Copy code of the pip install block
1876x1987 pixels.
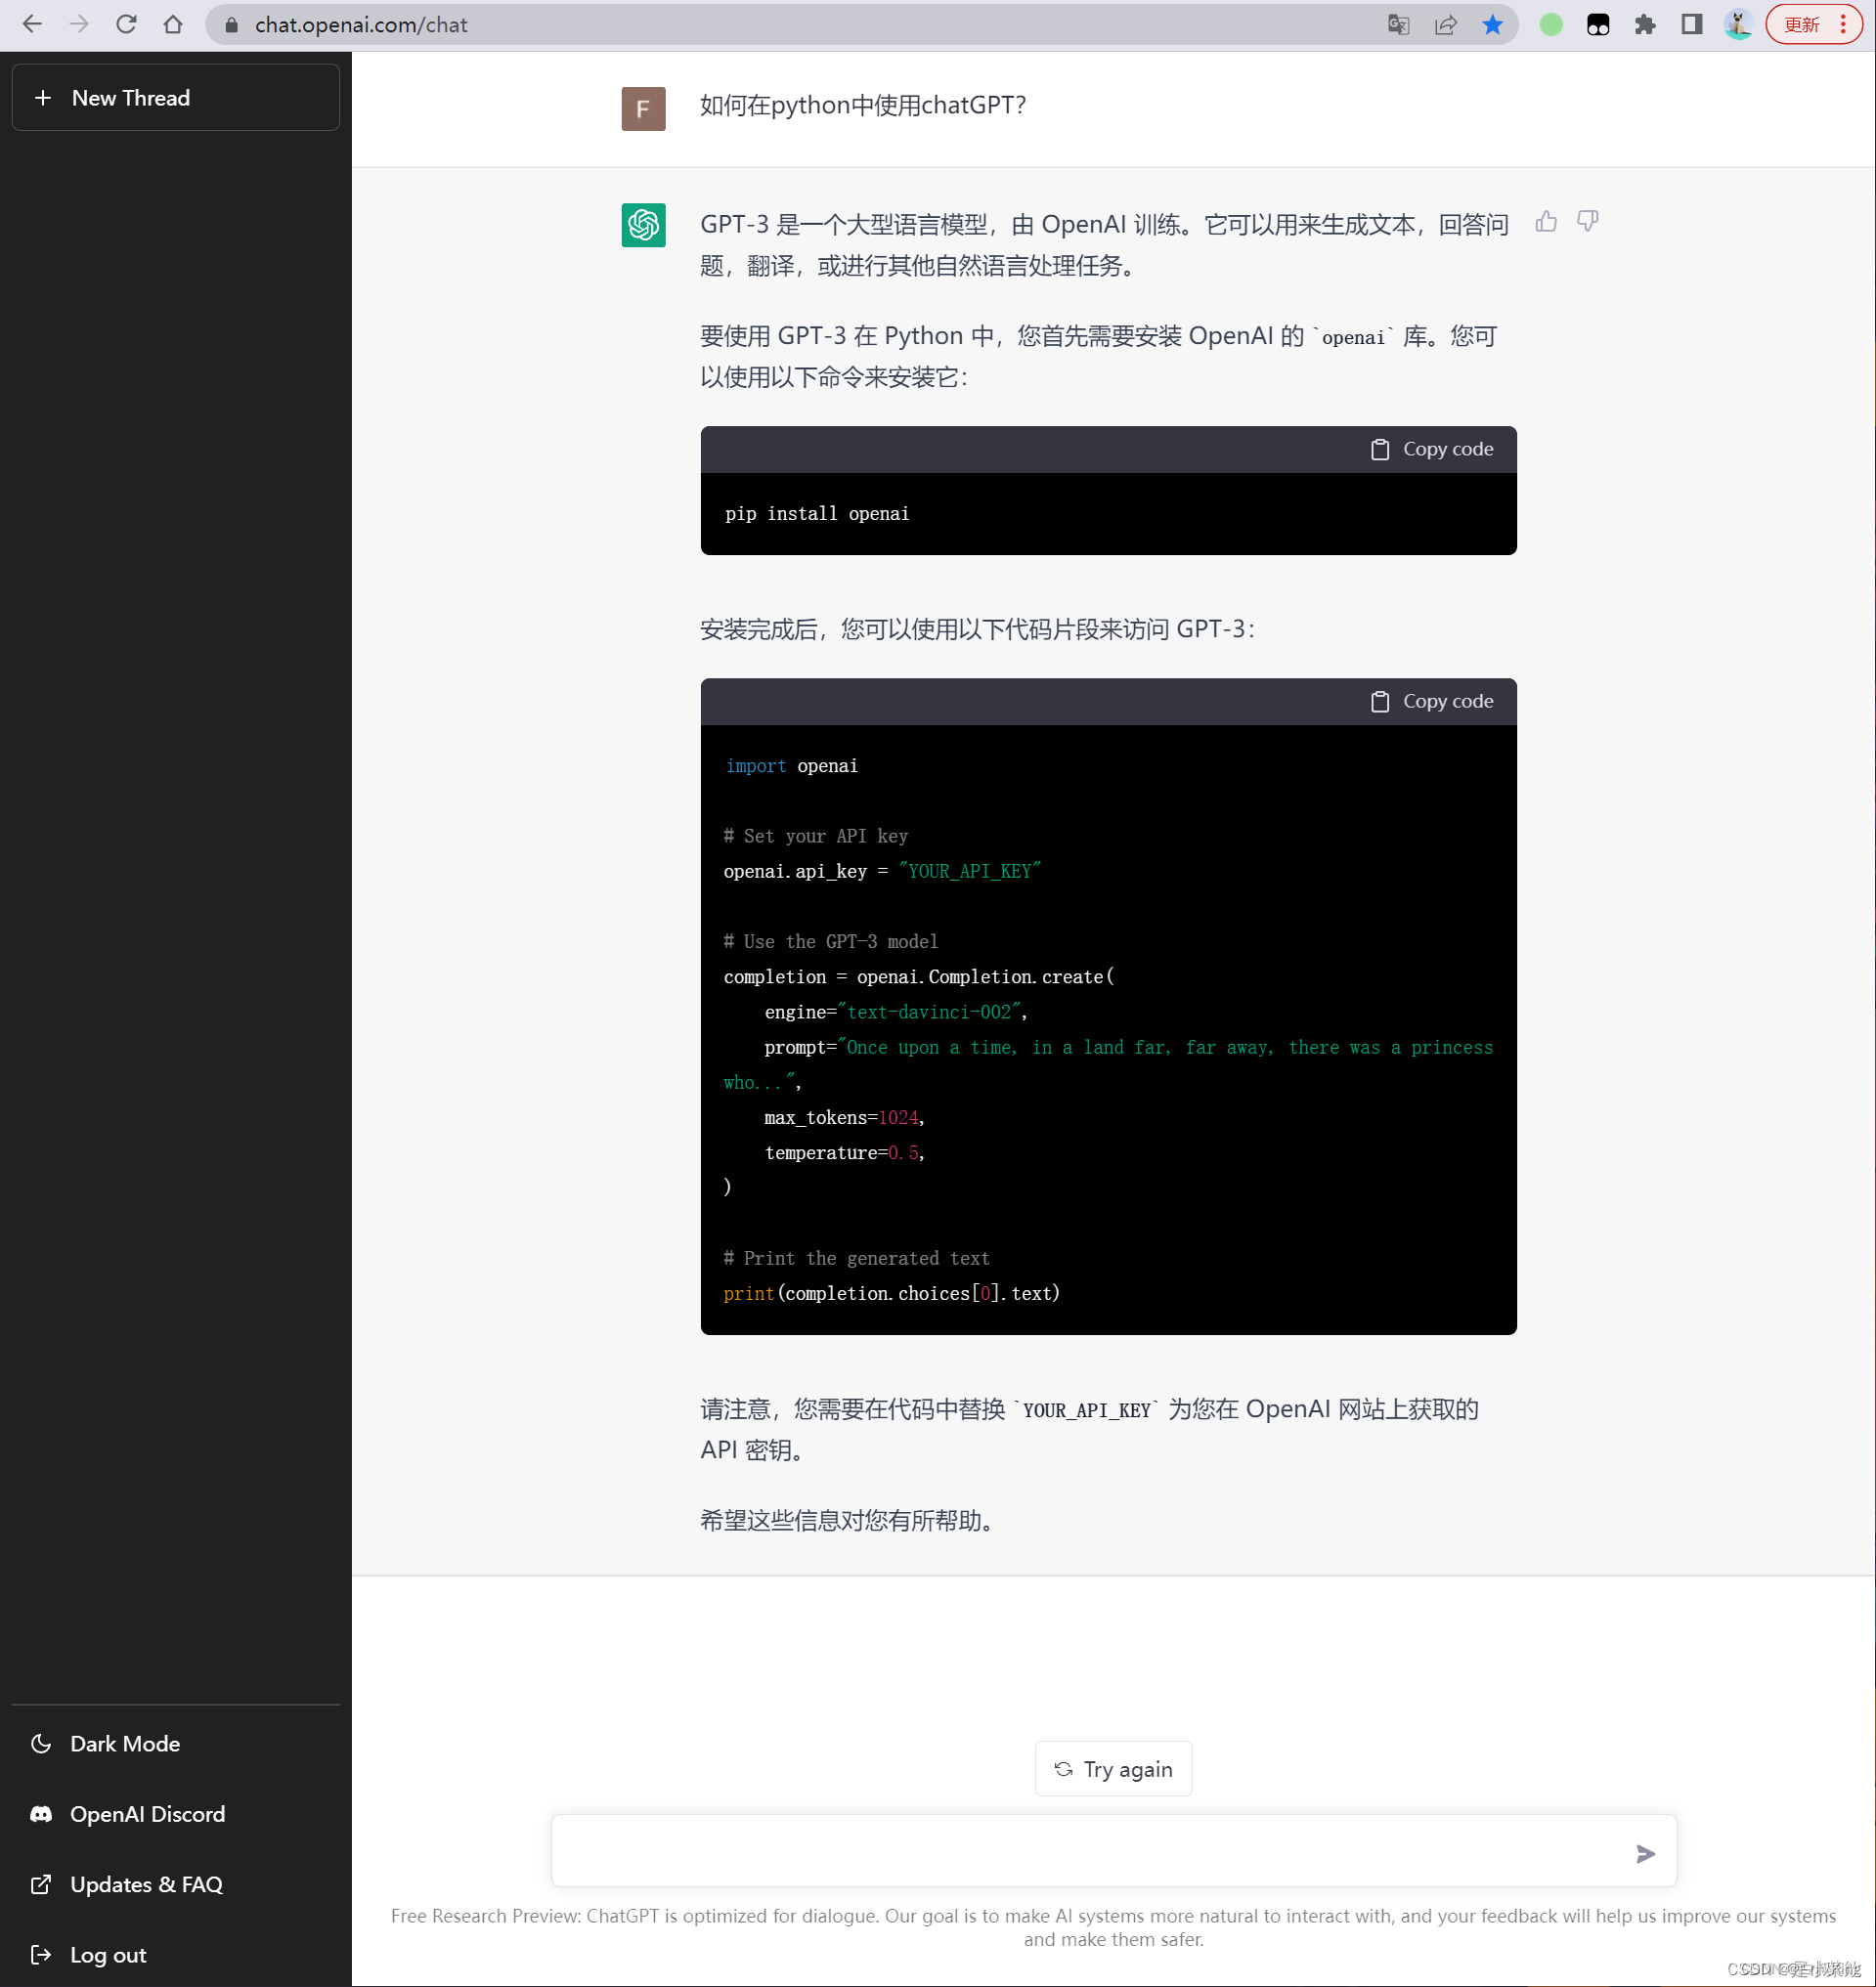pos(1432,449)
